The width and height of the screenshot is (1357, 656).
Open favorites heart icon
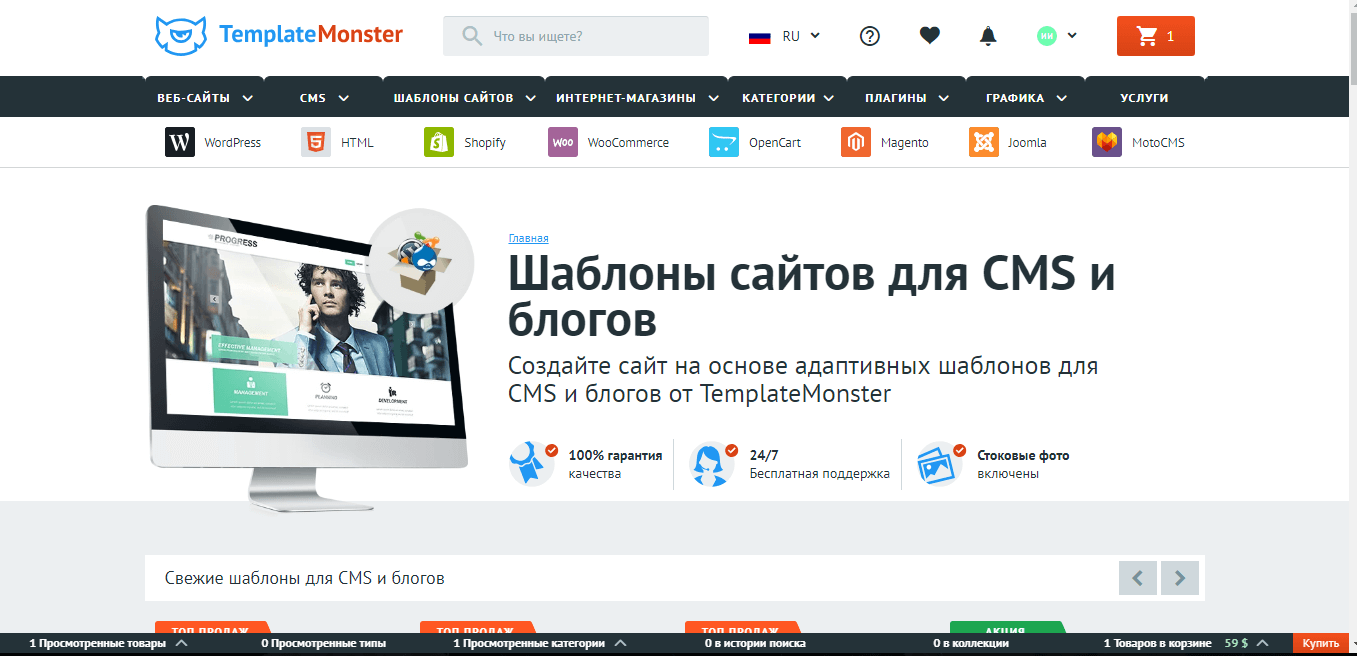929,36
